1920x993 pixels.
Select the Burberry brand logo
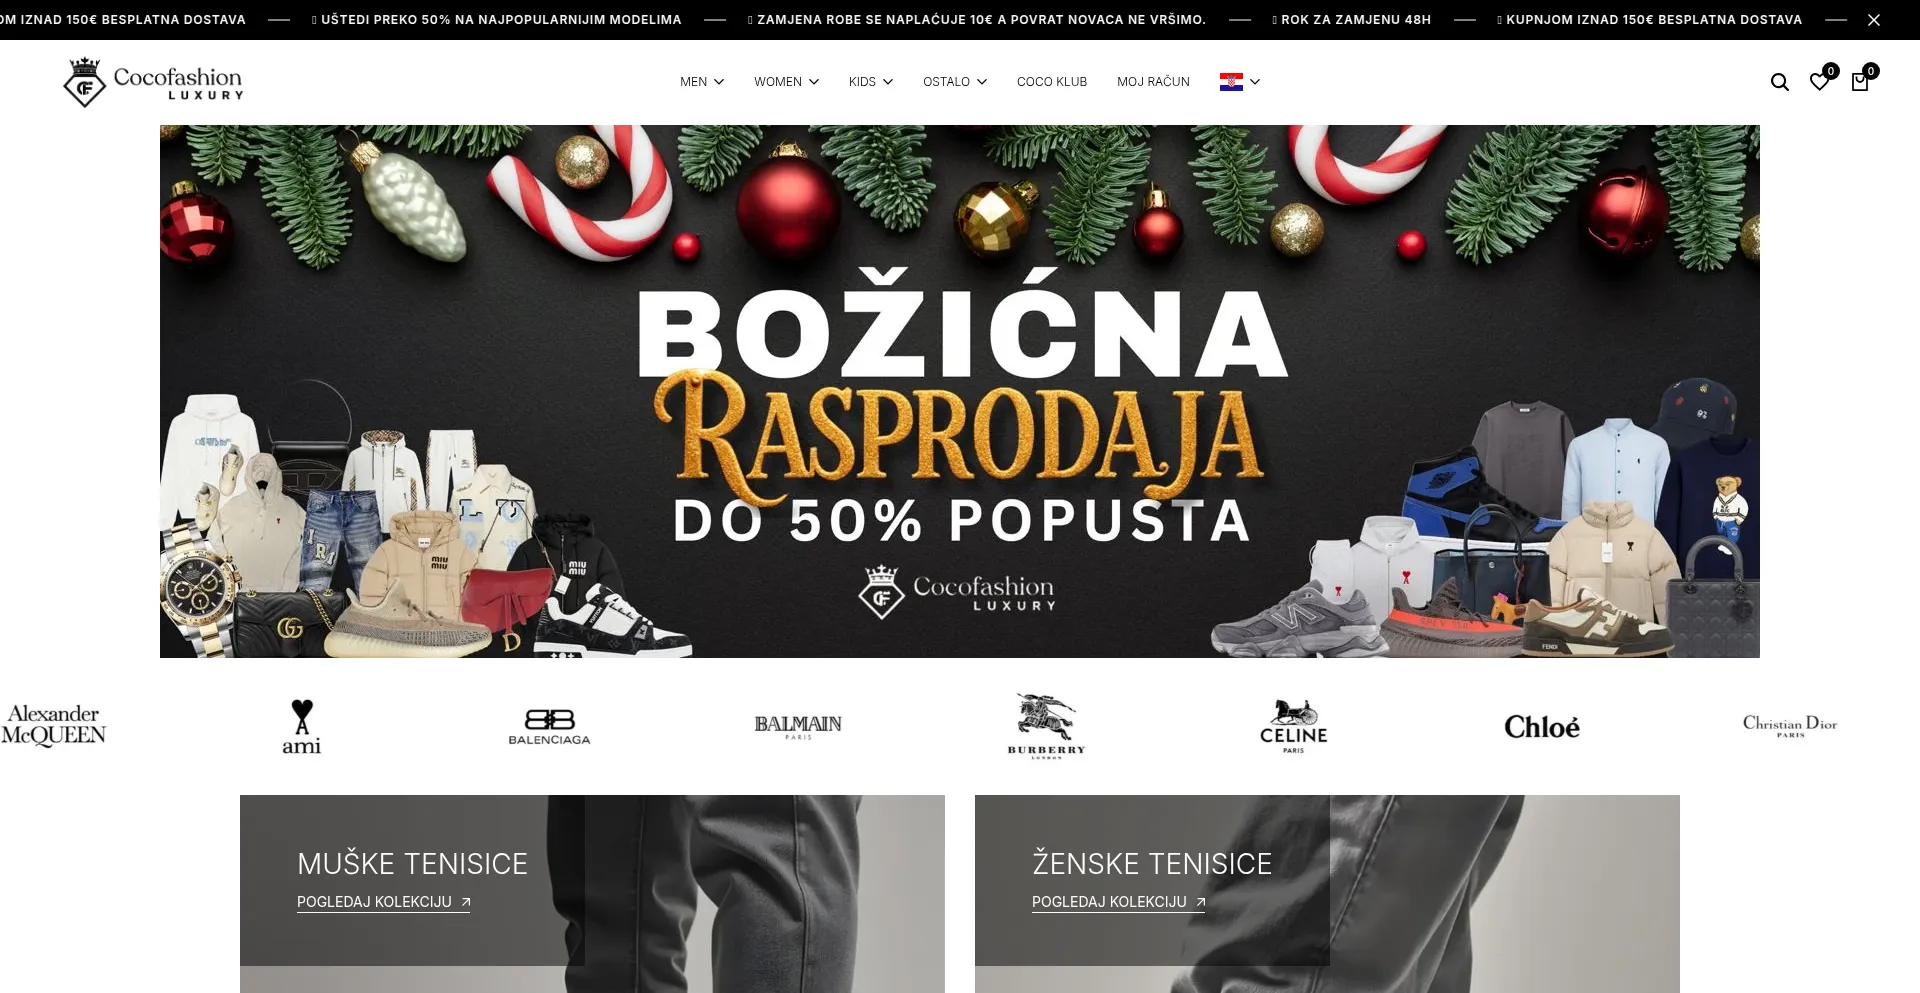click(x=1046, y=726)
